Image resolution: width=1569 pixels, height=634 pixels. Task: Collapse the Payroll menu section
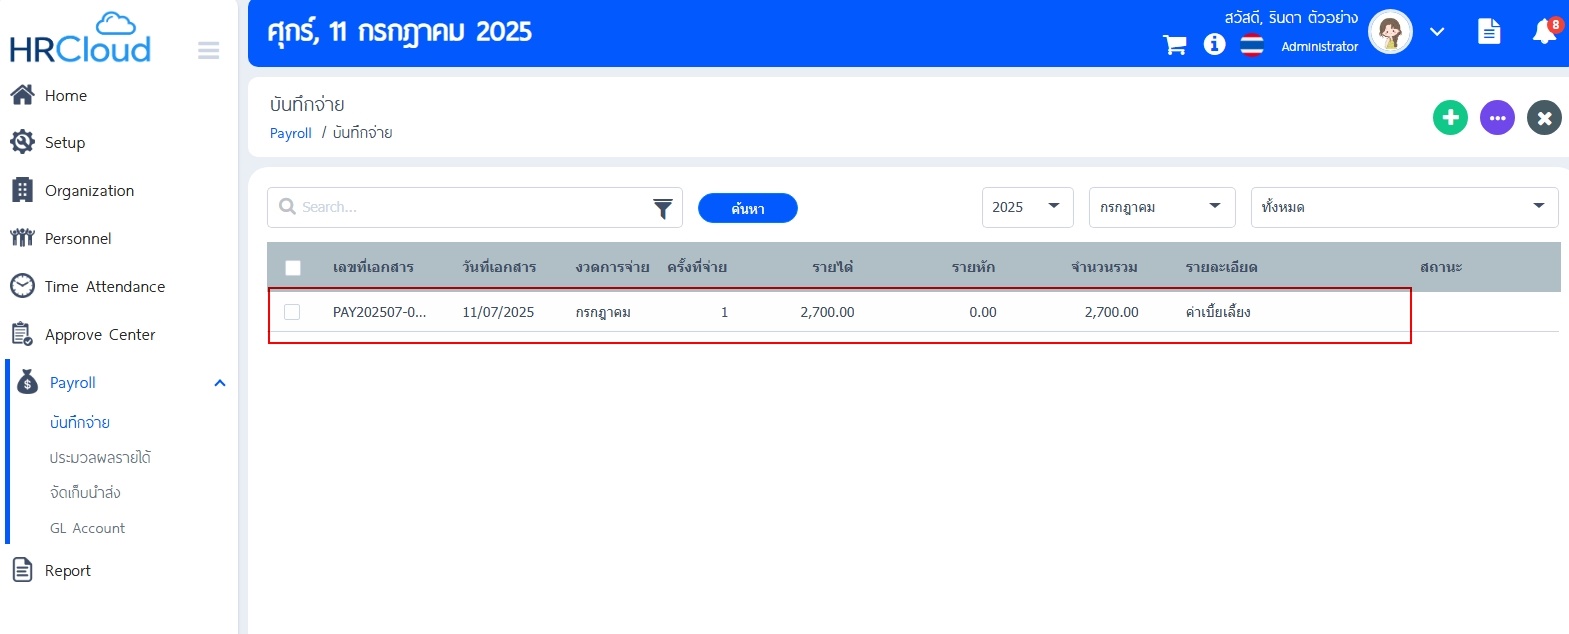click(x=219, y=383)
